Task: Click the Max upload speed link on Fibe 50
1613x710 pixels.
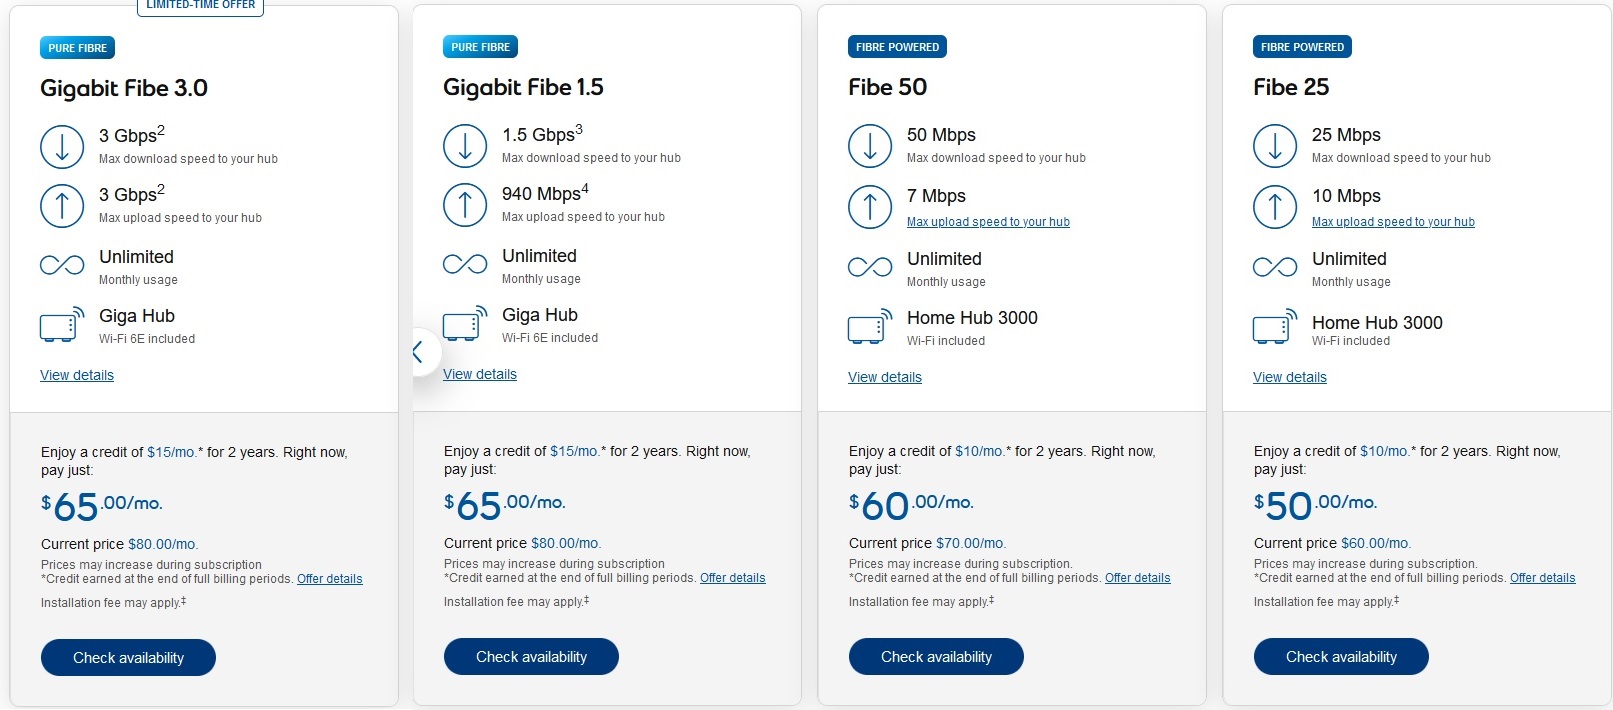Action: [x=988, y=221]
